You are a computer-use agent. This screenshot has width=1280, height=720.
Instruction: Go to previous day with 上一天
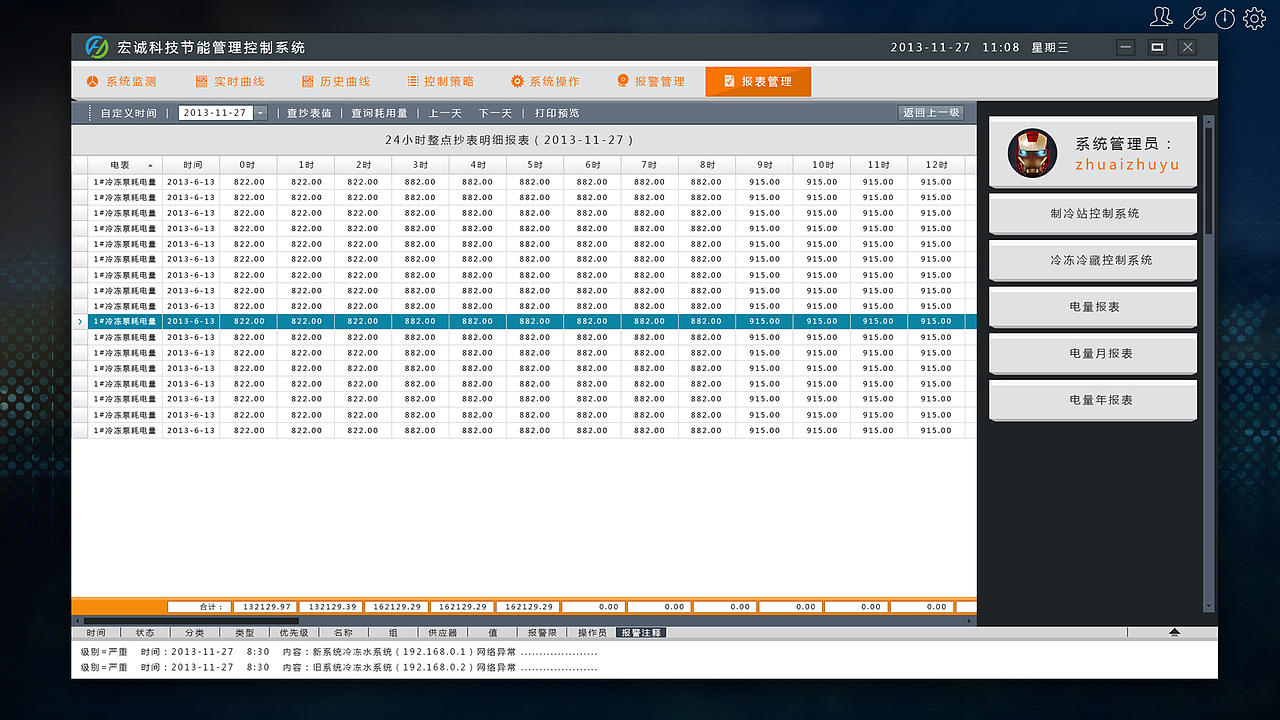coord(445,113)
